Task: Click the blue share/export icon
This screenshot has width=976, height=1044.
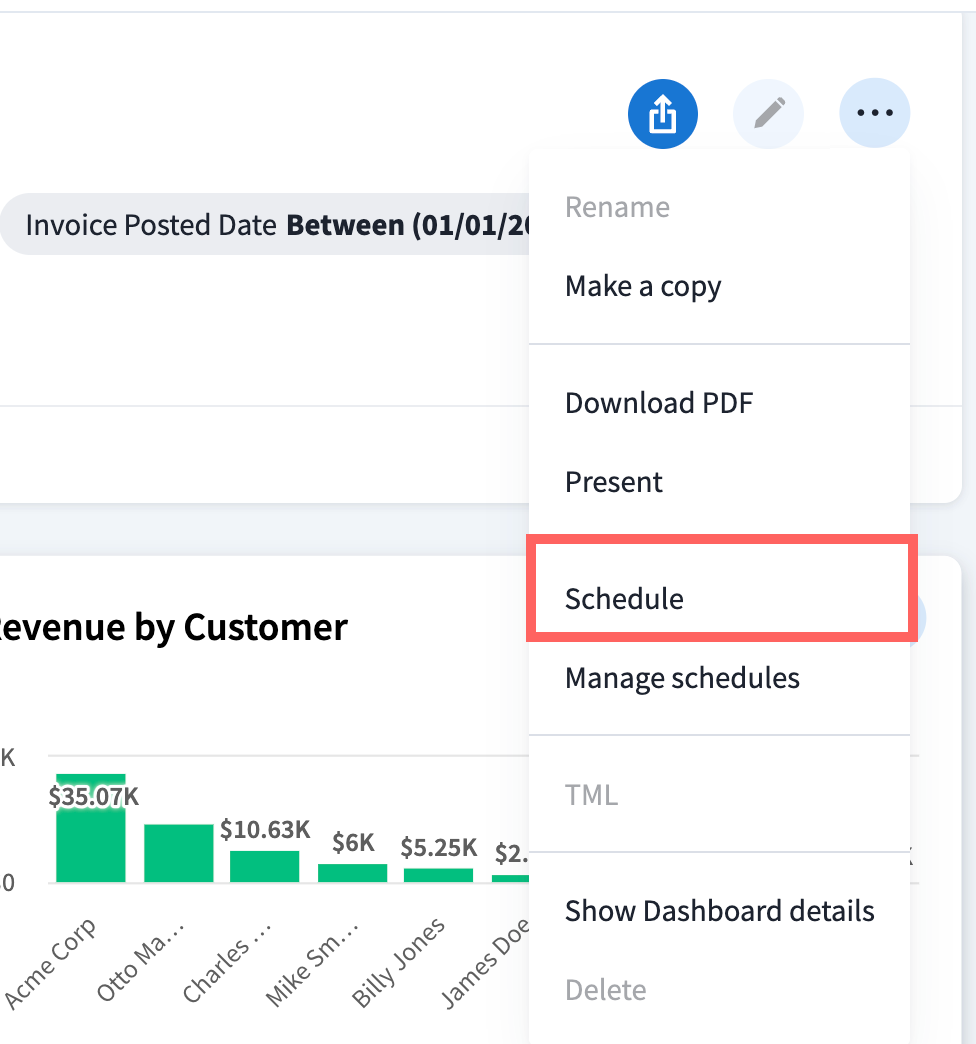Action: click(x=662, y=115)
